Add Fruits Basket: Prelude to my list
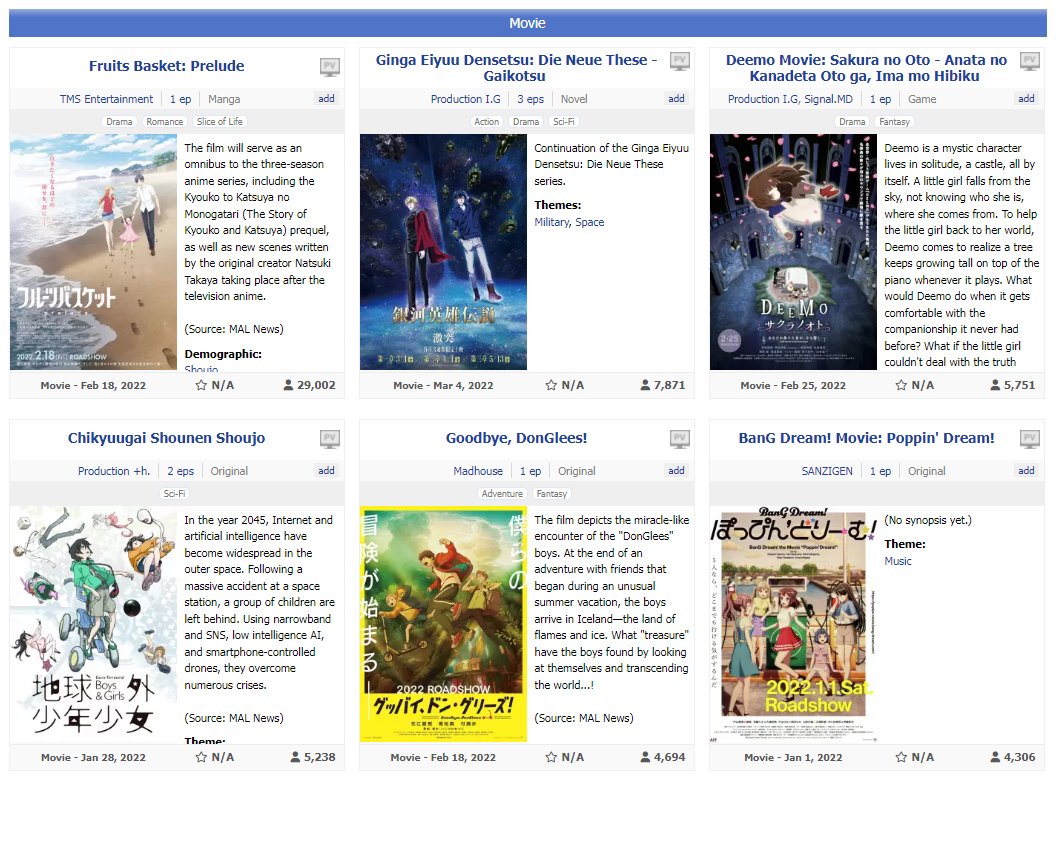The height and width of the screenshot is (852, 1056). (326, 98)
